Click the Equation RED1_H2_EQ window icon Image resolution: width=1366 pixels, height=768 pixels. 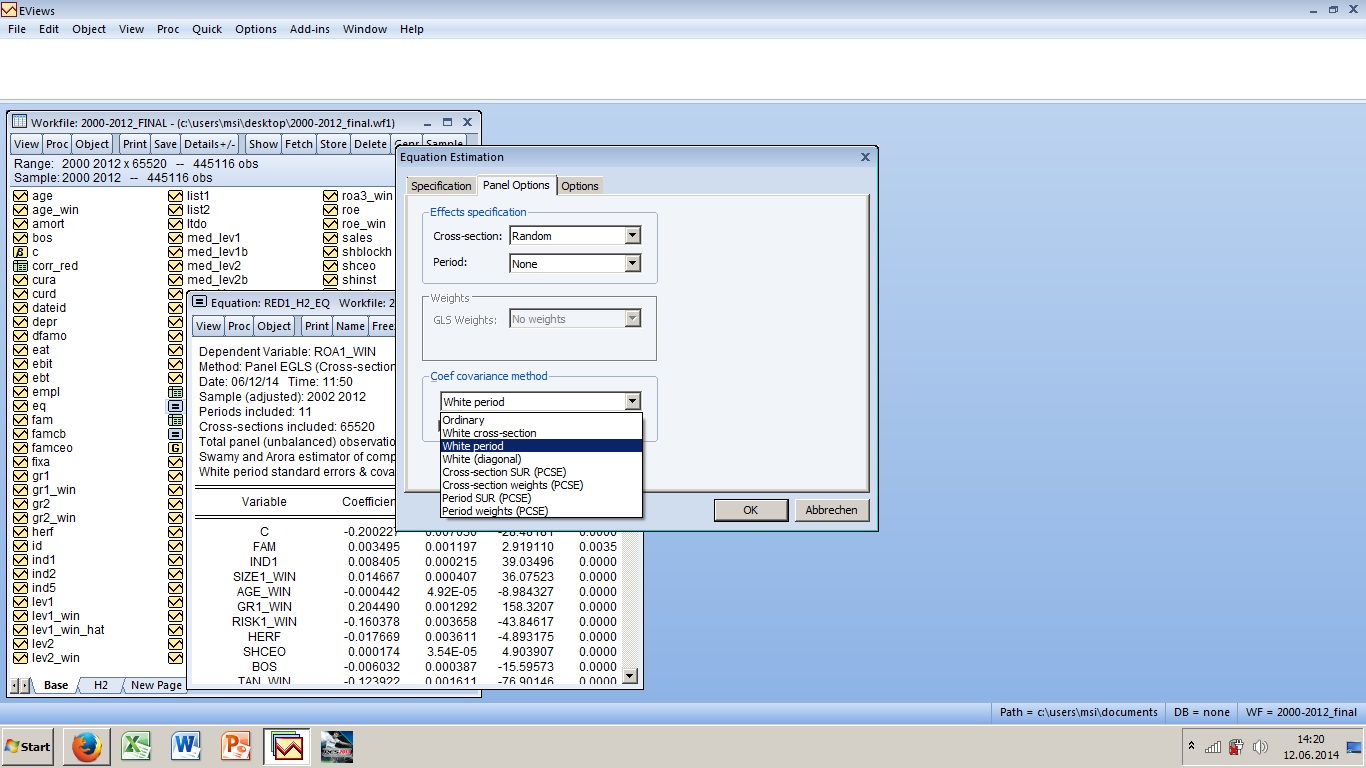(199, 302)
